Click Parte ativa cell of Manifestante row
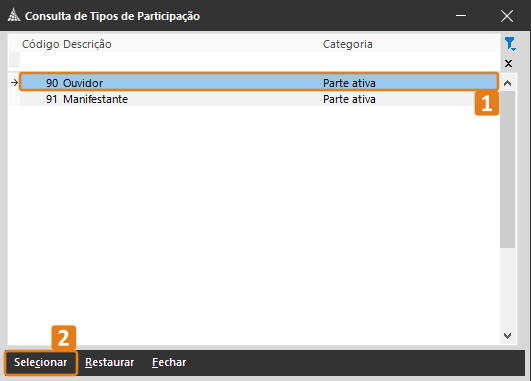 [x=349, y=99]
